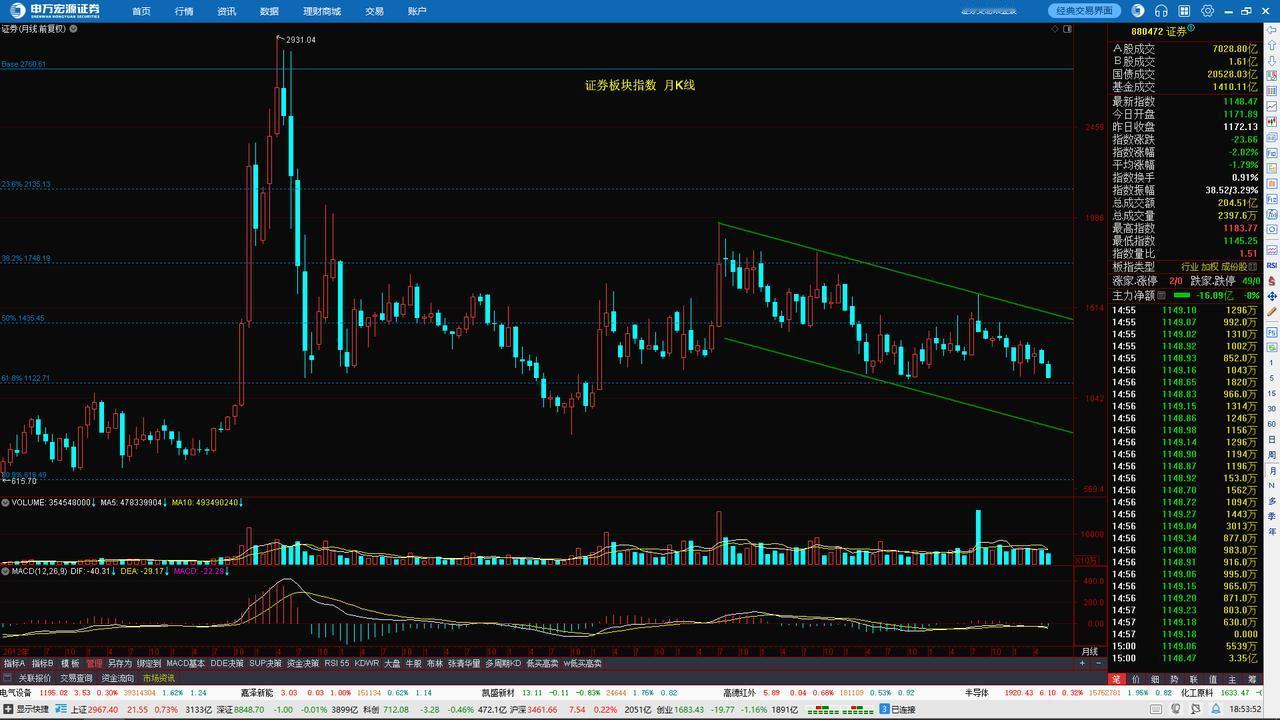This screenshot has width=1280, height=720.
Task: Click the info badge next to 880472 证券
Action: tap(1191, 28)
